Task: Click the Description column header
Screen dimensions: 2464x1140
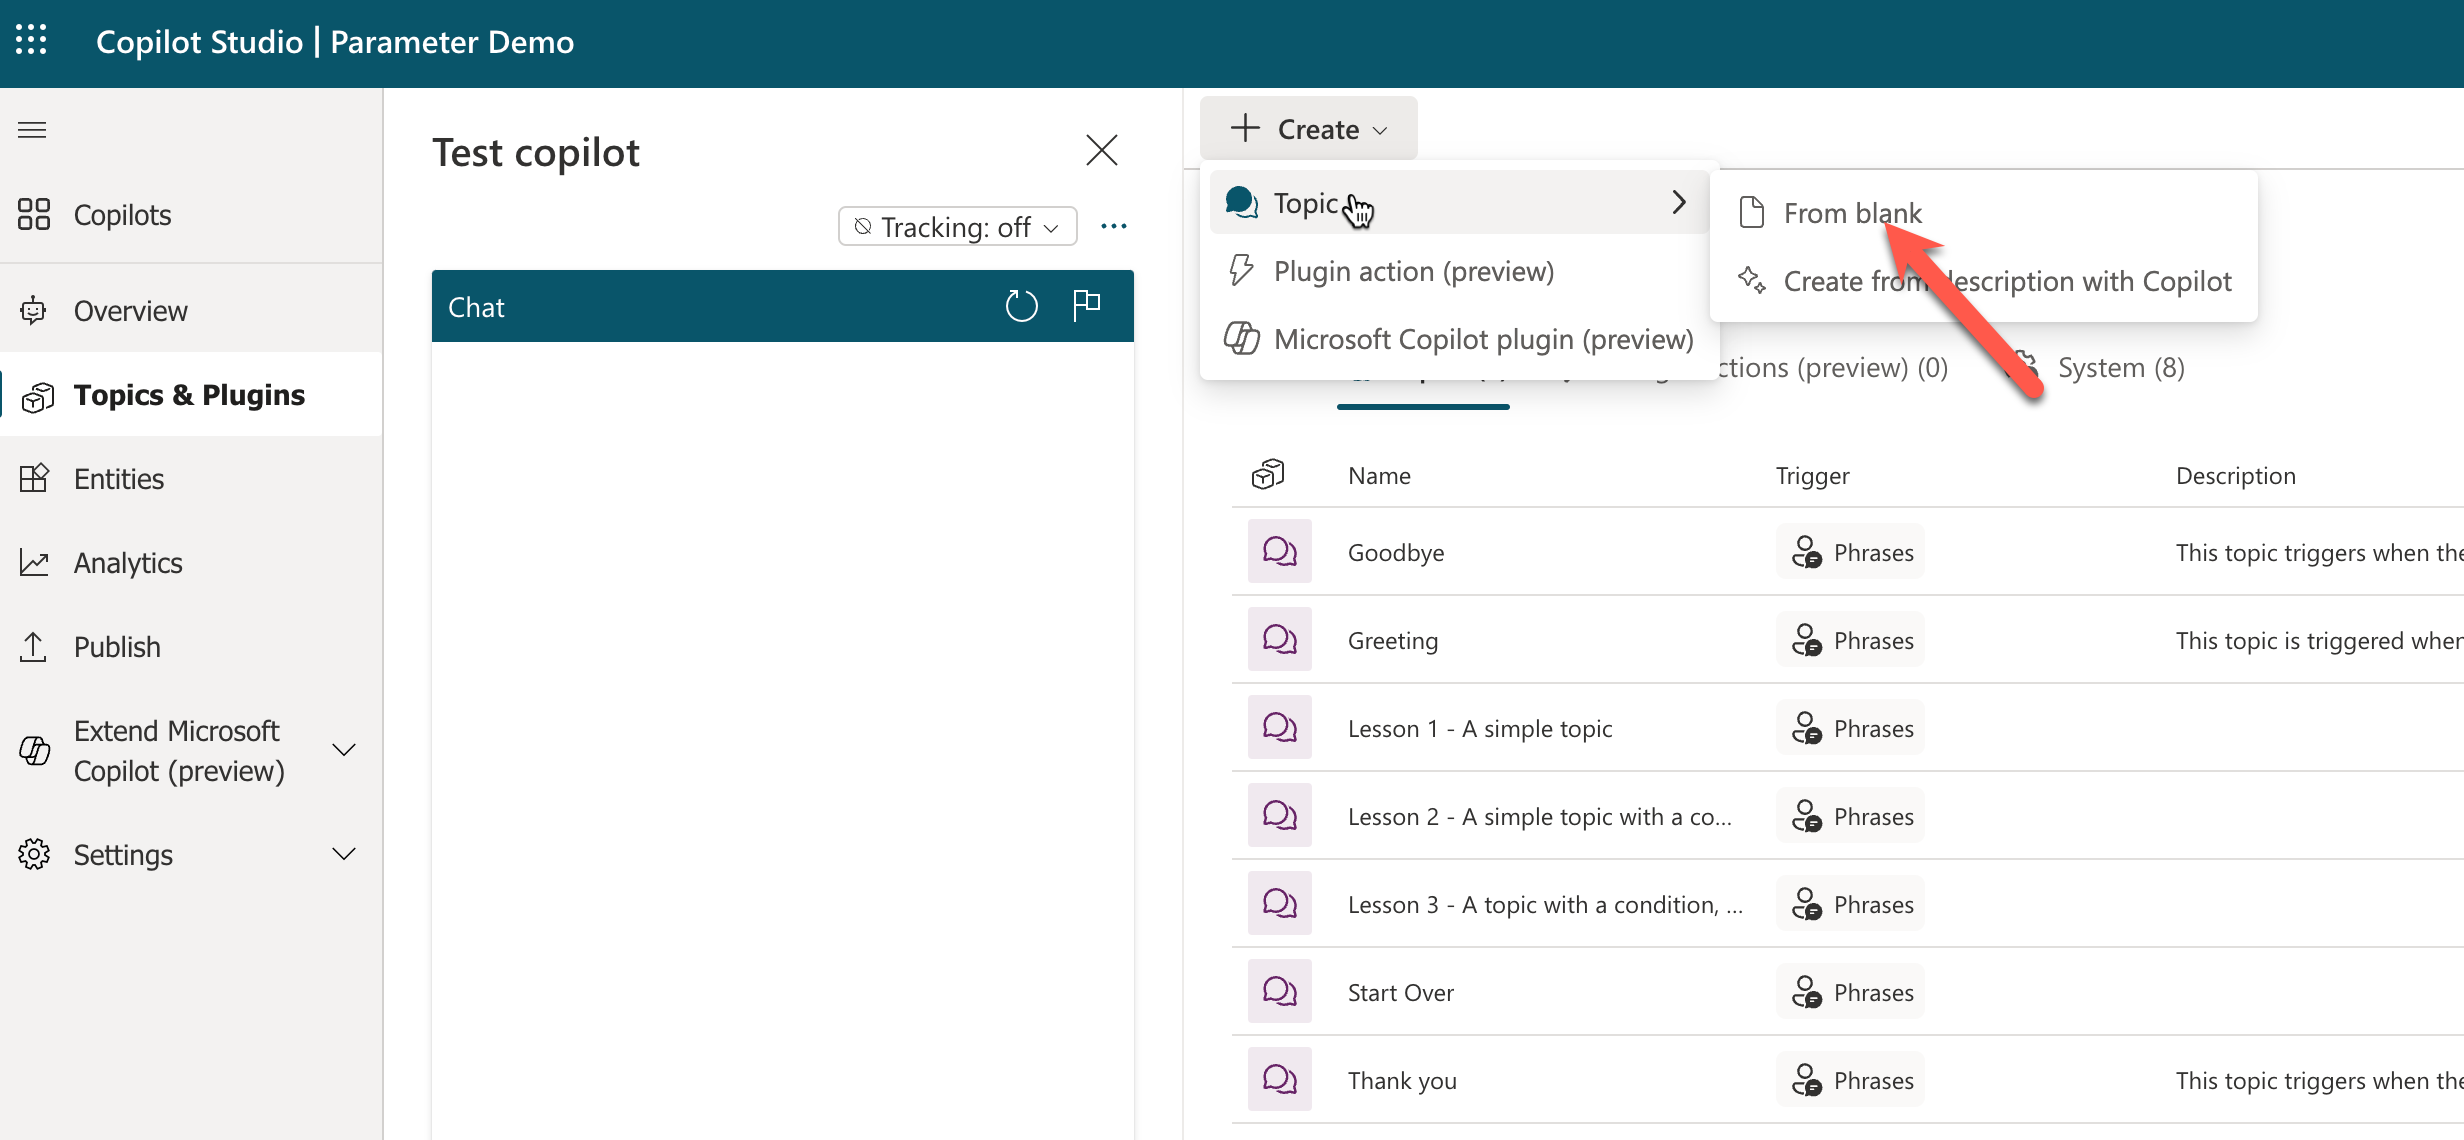Action: click(2235, 475)
